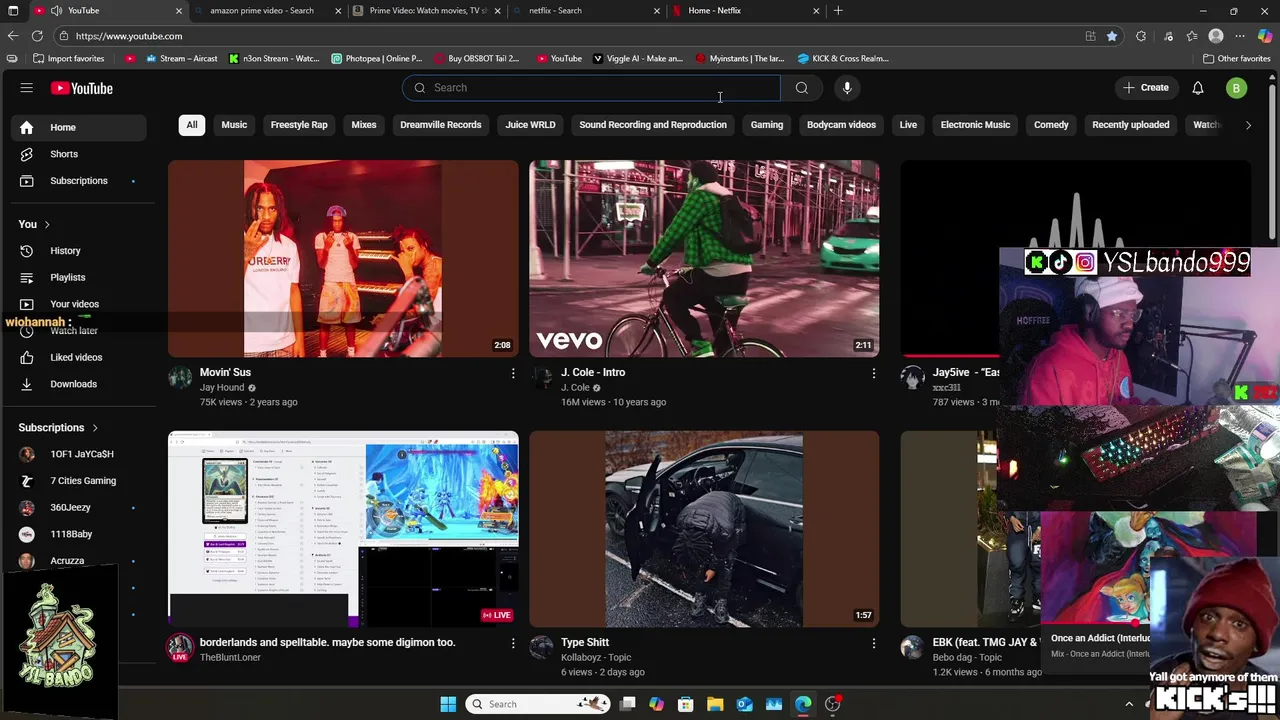Open Movin' Sus video thumbnail
This screenshot has width=1280, height=720.
coord(343,259)
